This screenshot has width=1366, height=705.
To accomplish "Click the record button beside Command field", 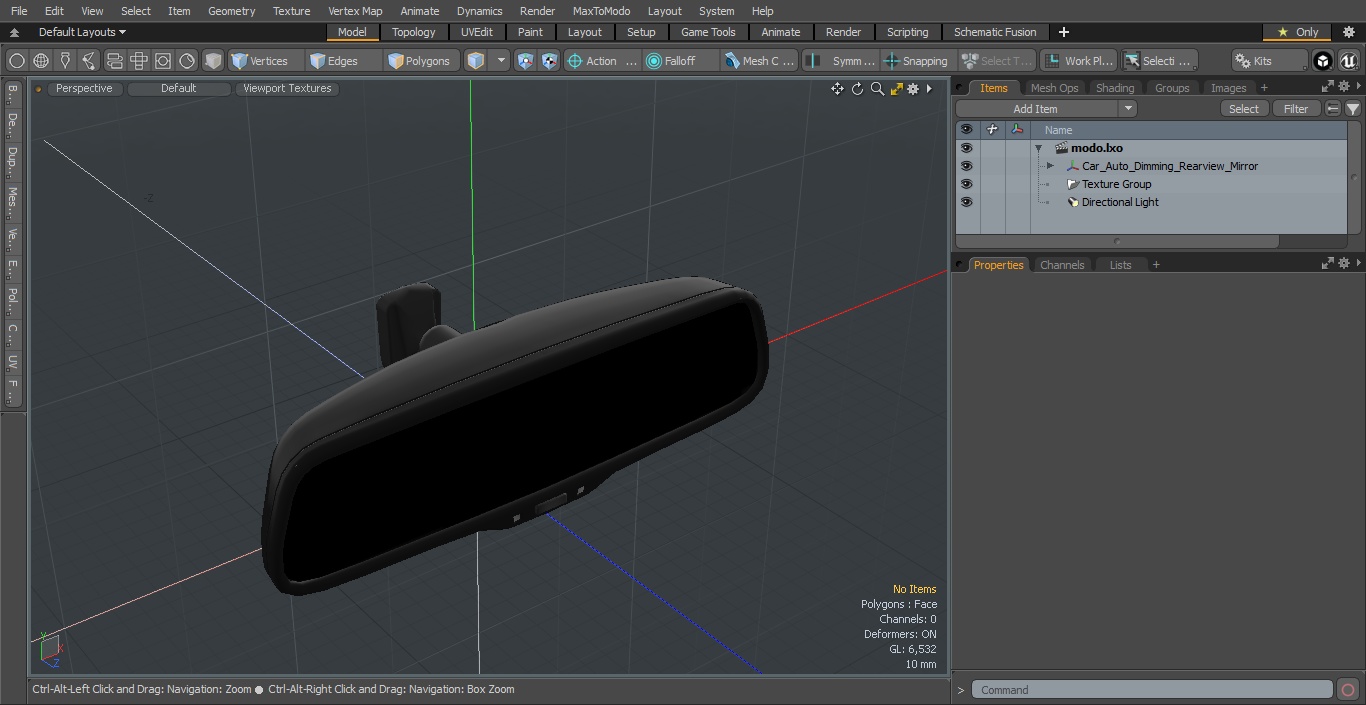I will (1347, 690).
